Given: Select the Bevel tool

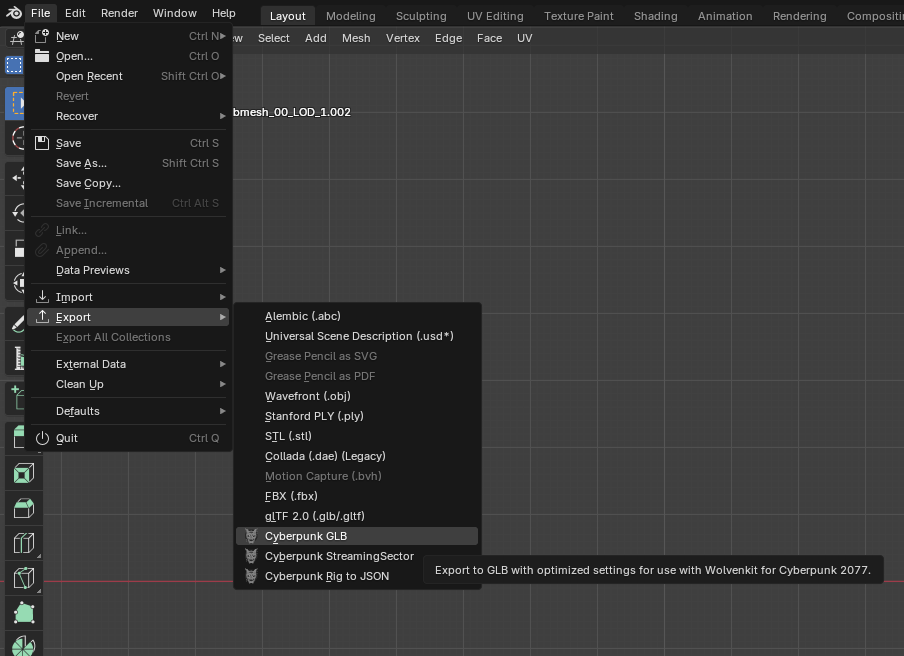Looking at the screenshot, I should tap(23, 509).
